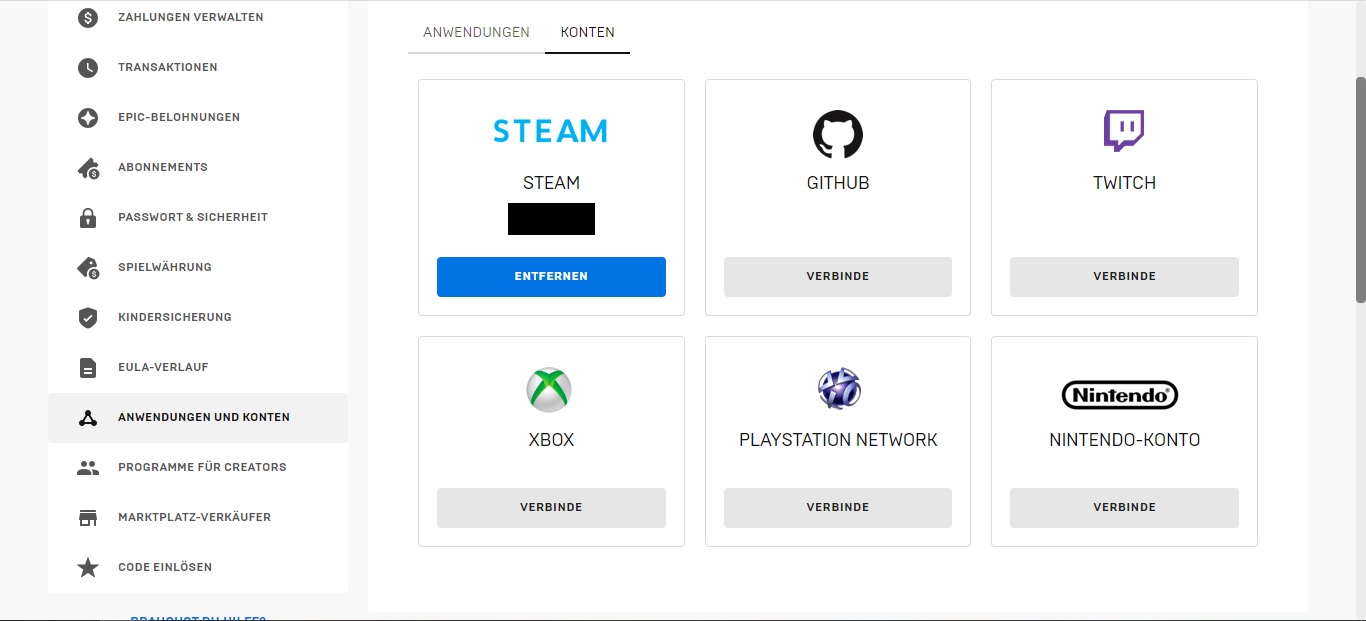Click the padlock icon beside Passwort & Sicherheit
This screenshot has height=621, width=1366.
(88, 217)
